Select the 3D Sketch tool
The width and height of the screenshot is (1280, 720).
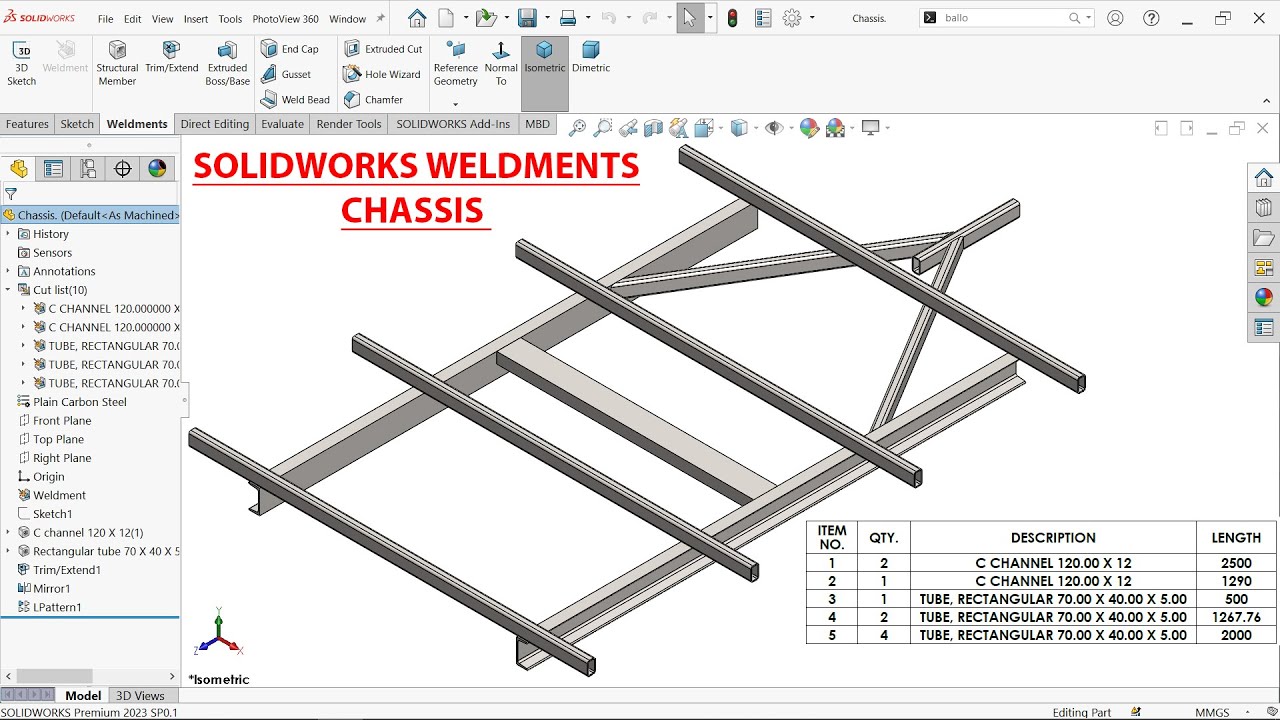[x=21, y=63]
